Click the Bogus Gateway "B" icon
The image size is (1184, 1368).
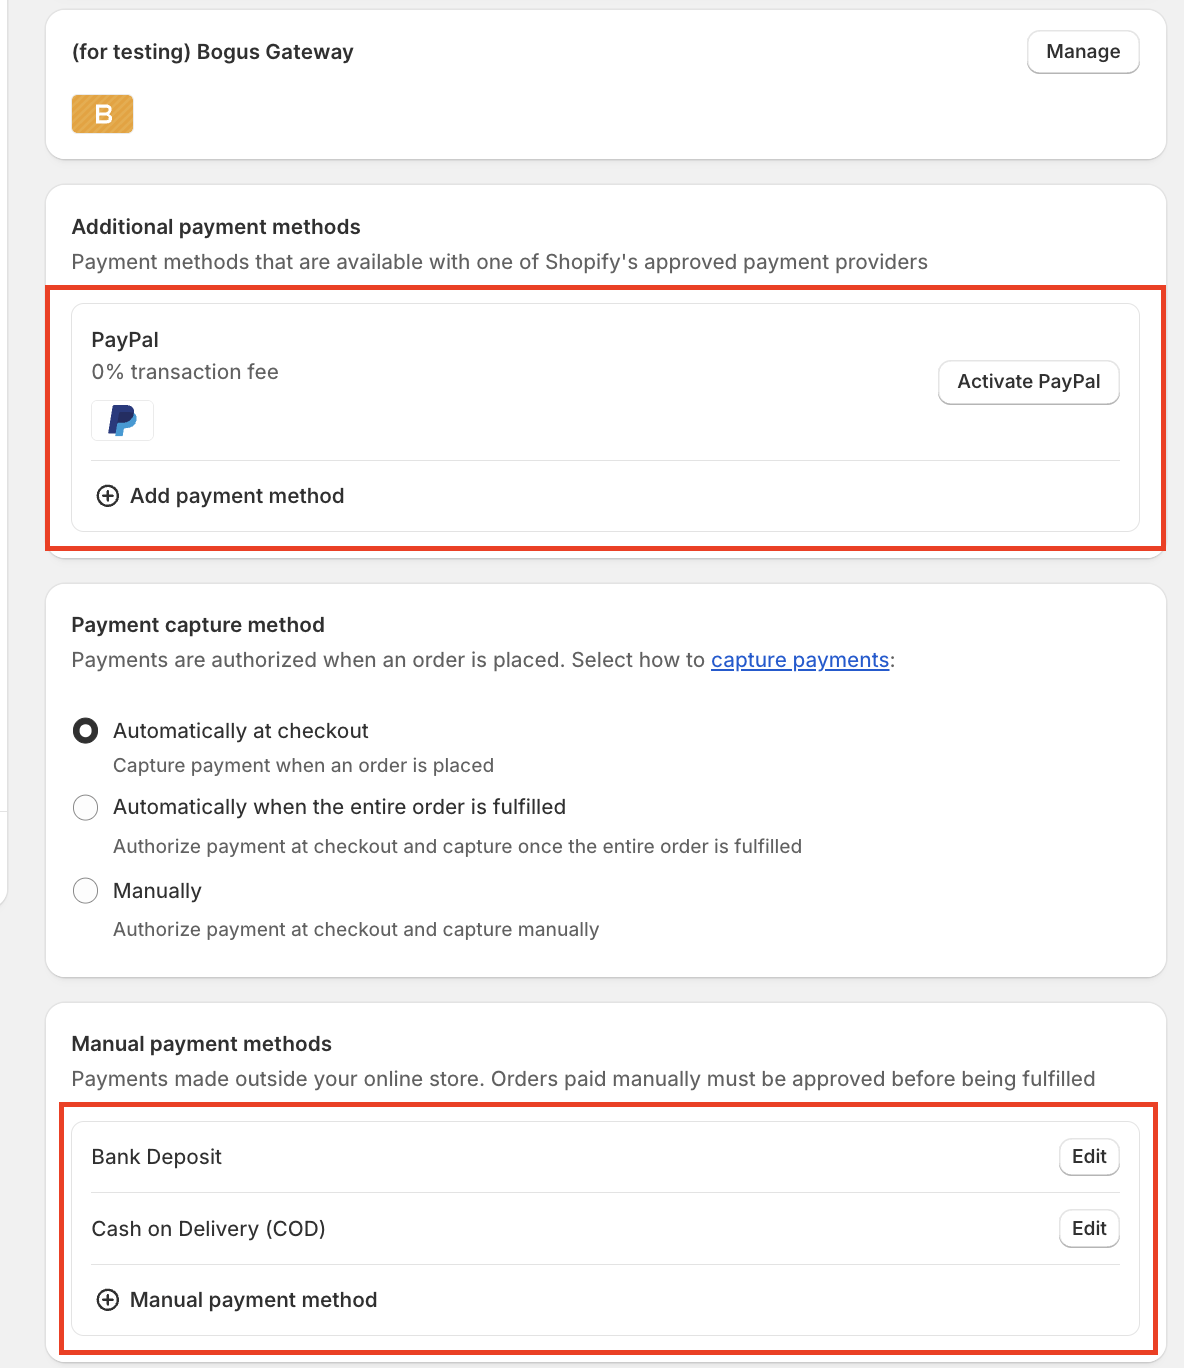point(102,113)
